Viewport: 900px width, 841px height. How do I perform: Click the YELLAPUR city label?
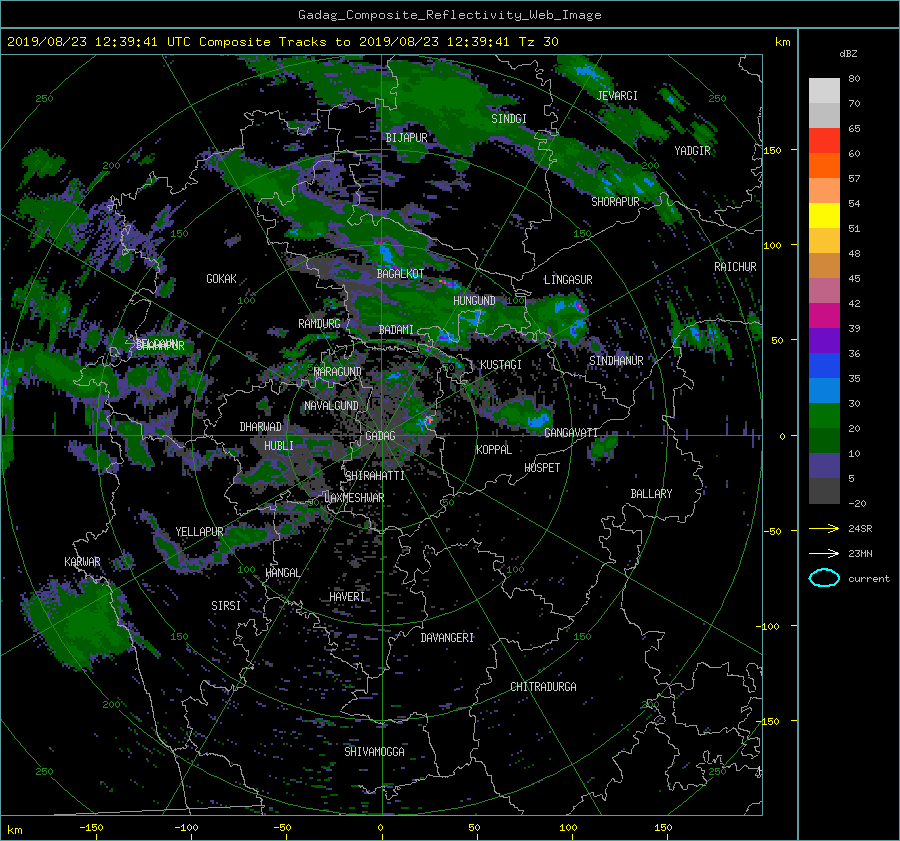pos(199,532)
